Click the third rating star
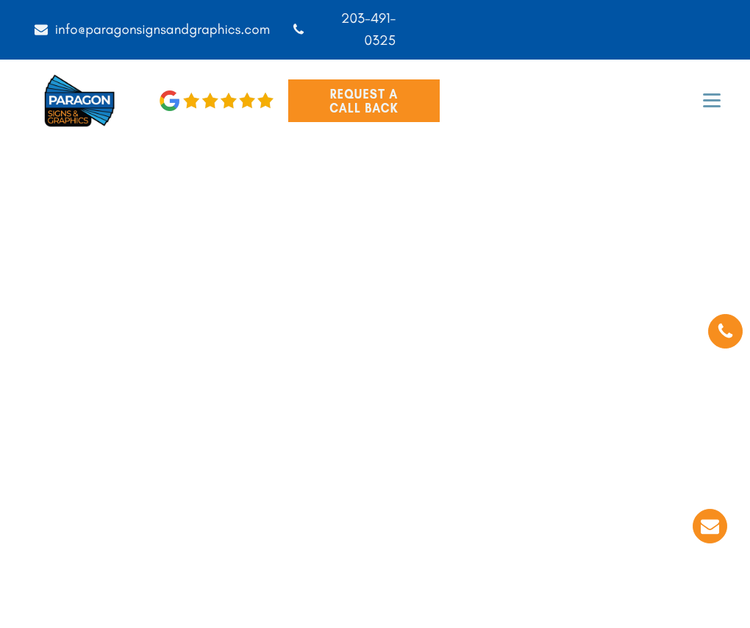Image resolution: width=750 pixels, height=628 pixels. pyautogui.click(x=228, y=101)
